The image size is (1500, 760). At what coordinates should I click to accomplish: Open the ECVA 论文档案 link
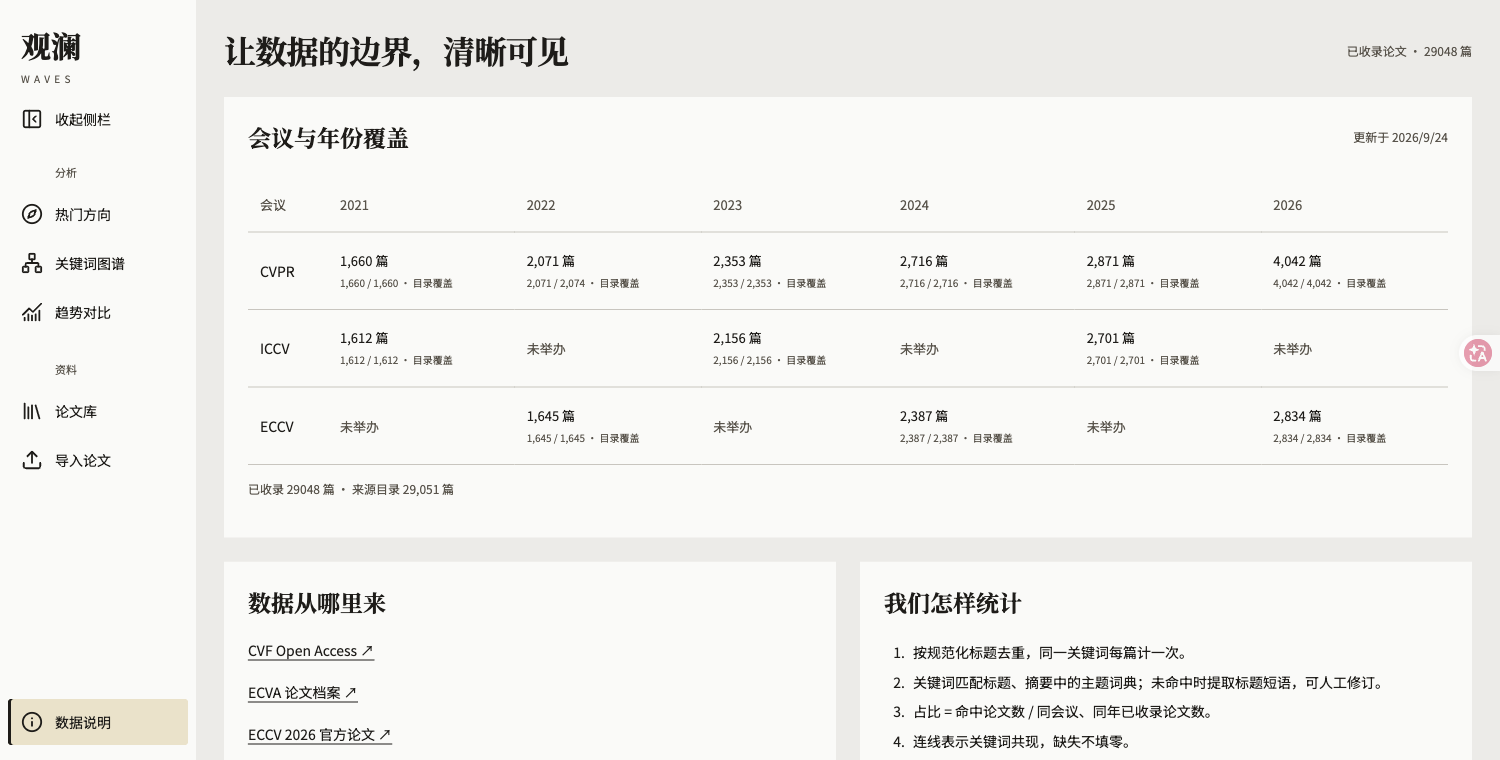302,693
